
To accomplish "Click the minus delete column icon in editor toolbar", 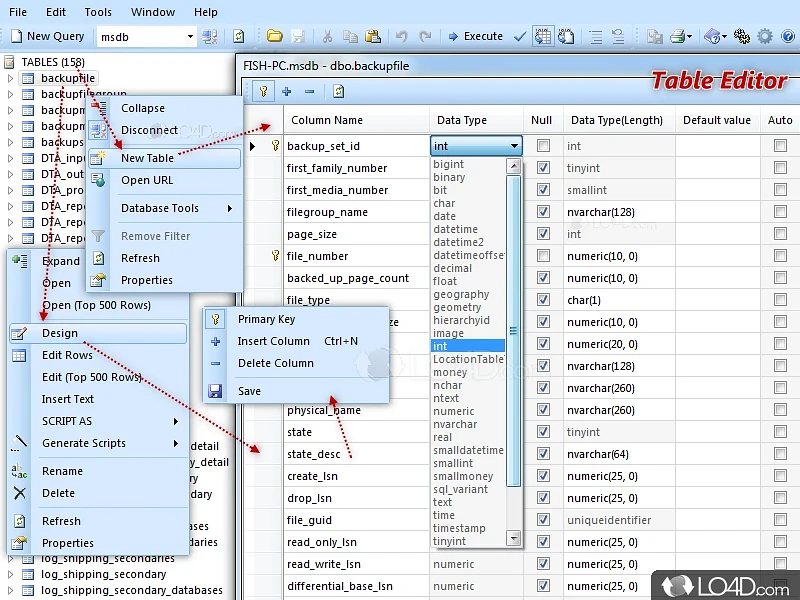I will click(309, 91).
